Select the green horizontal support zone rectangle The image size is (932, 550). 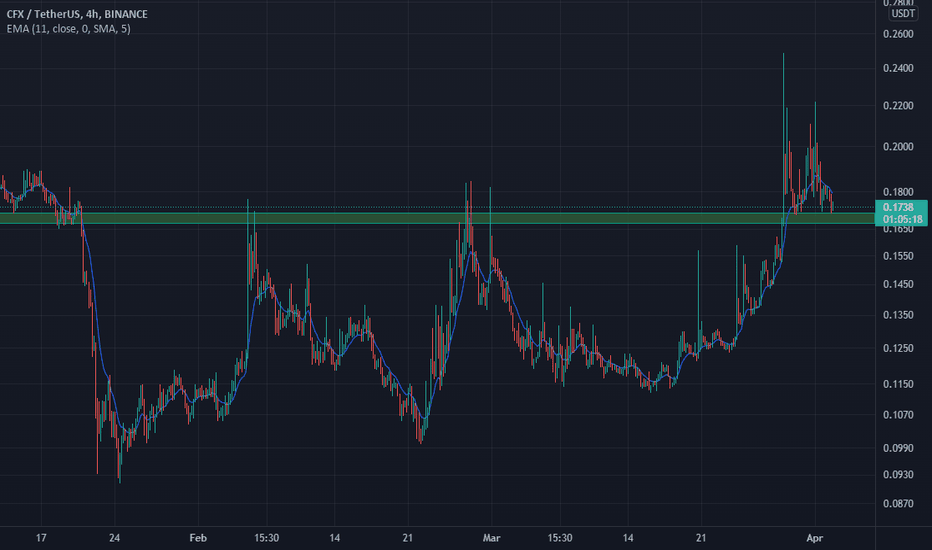click(437, 218)
